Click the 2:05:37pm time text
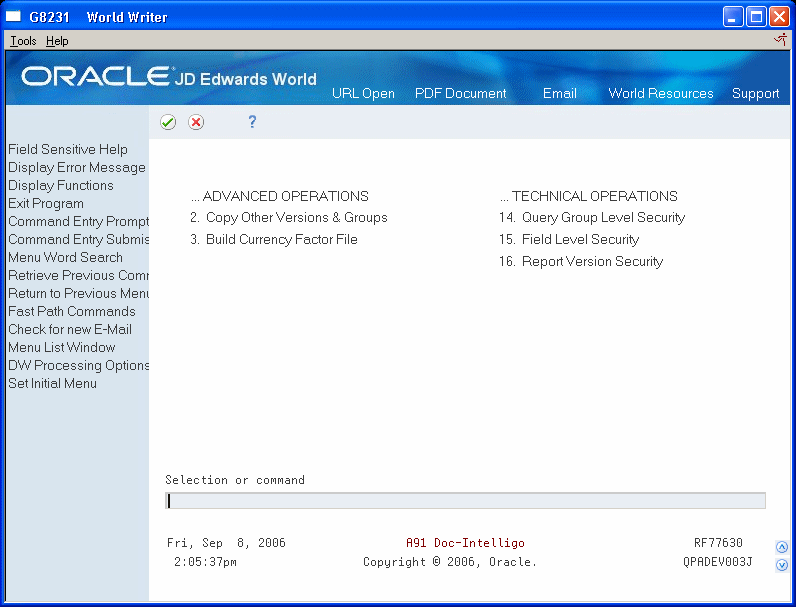The height and width of the screenshot is (607, 796). (205, 562)
